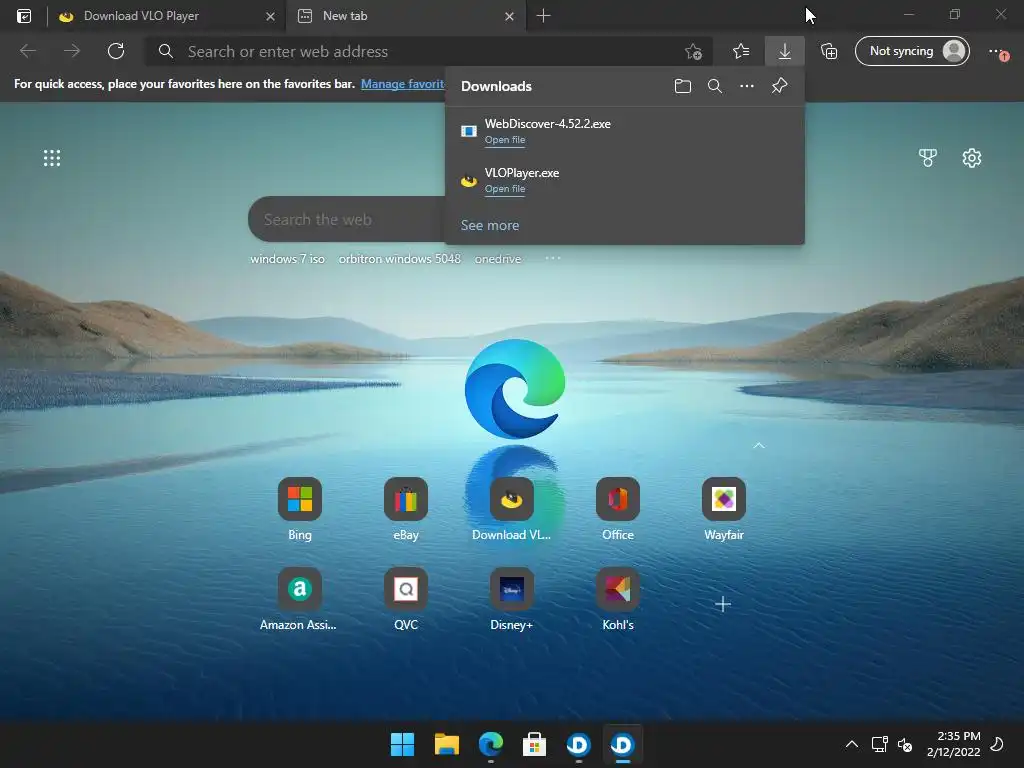
Task: Open the Collections icon
Action: [829, 51]
